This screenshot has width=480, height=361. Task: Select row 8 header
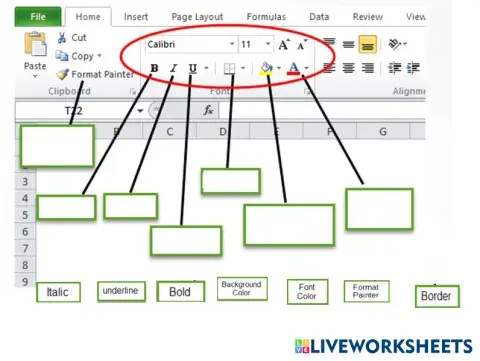click(x=25, y=265)
